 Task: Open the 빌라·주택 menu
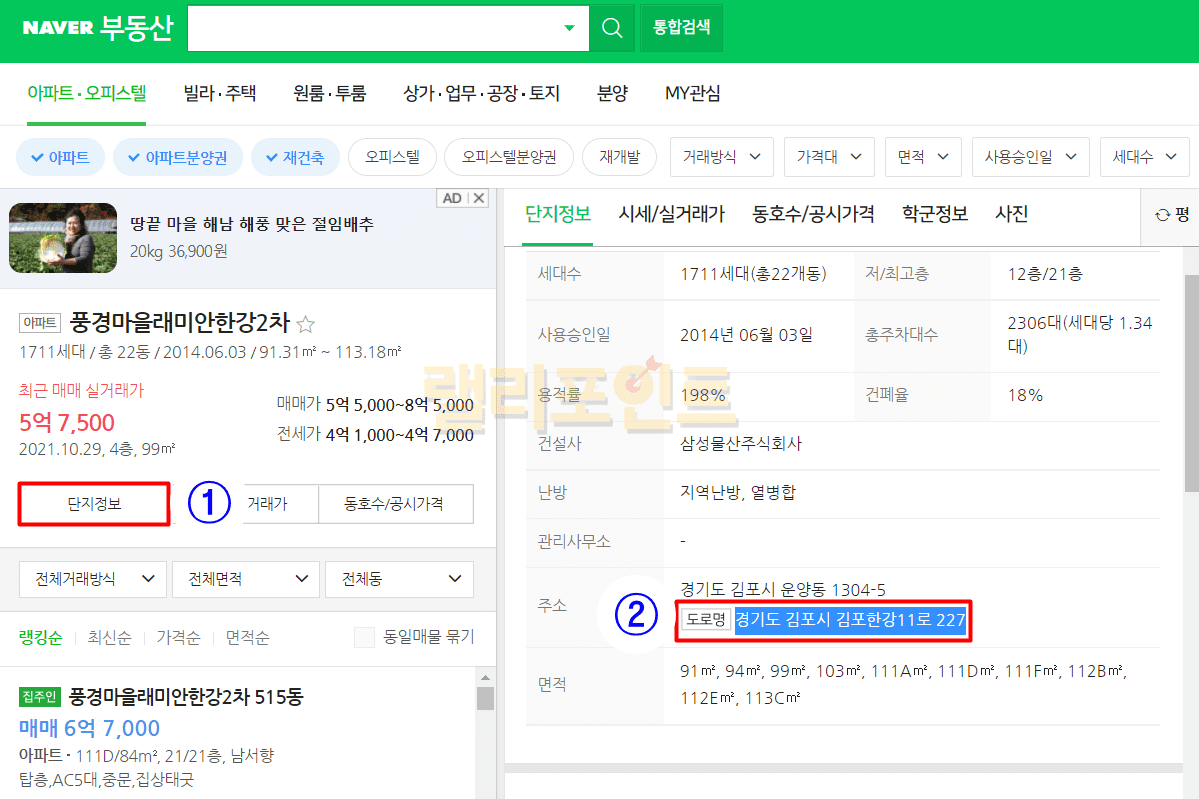coord(220,94)
